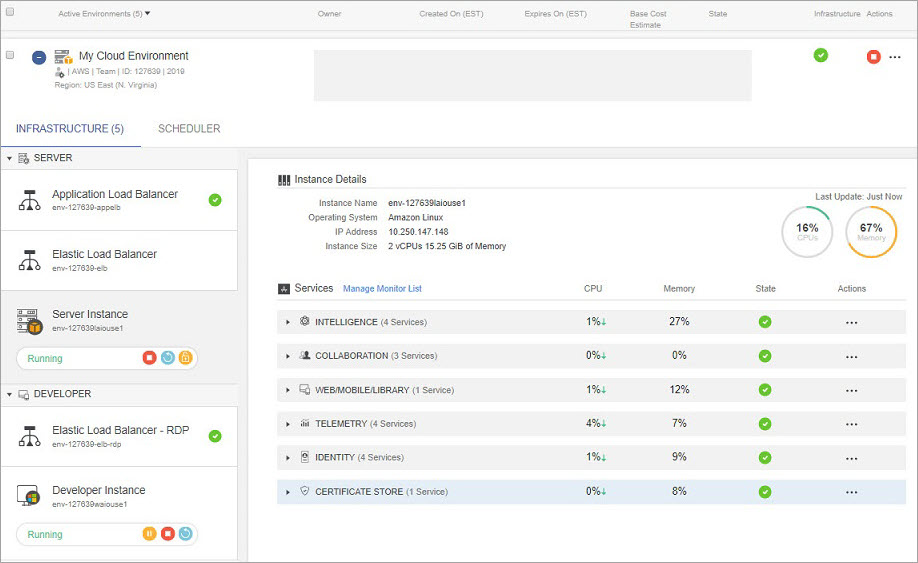Click the orange lock icon on Server Instance
This screenshot has height=563, width=918.
pos(185,358)
